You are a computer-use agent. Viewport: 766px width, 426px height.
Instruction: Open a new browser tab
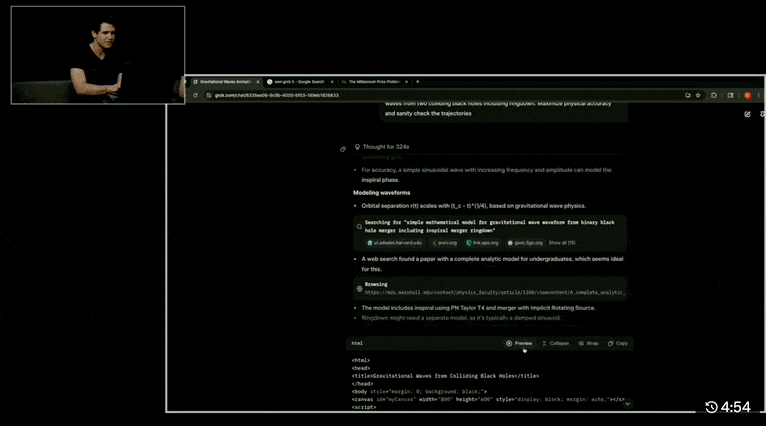tap(418, 81)
